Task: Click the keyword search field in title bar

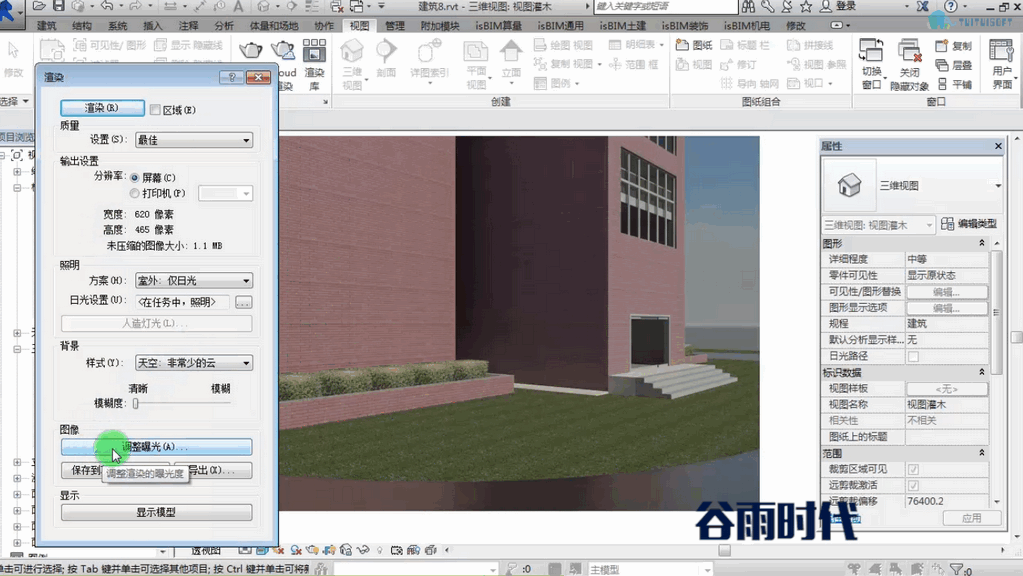Action: tap(665, 7)
